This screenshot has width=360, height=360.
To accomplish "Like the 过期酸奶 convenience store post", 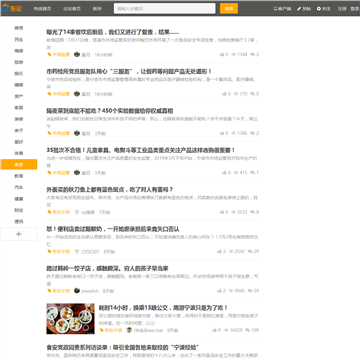I will click(x=219, y=251).
